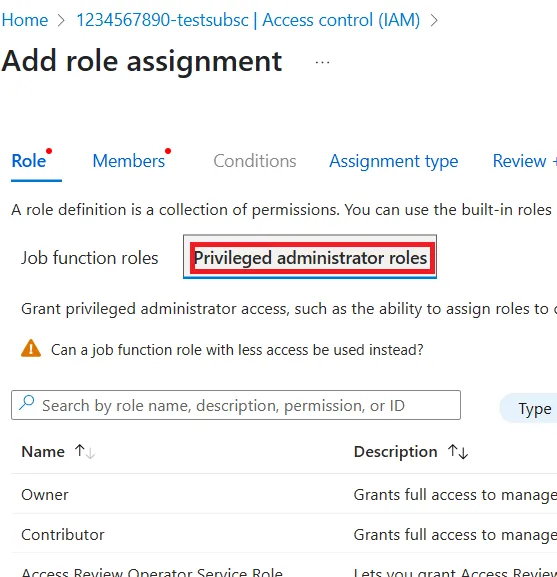Click breadcrumb chevron after Home
This screenshot has height=577, width=557.
click(62, 20)
